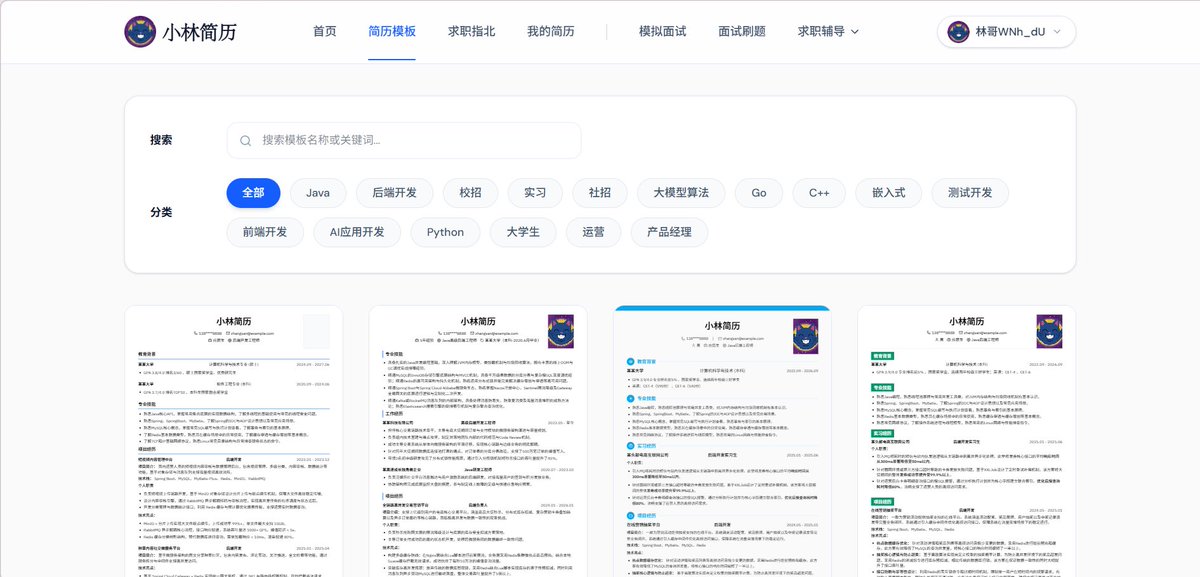This screenshot has width=1200, height=577.
Task: Open 求职指北 nav item
Action: [x=472, y=32]
